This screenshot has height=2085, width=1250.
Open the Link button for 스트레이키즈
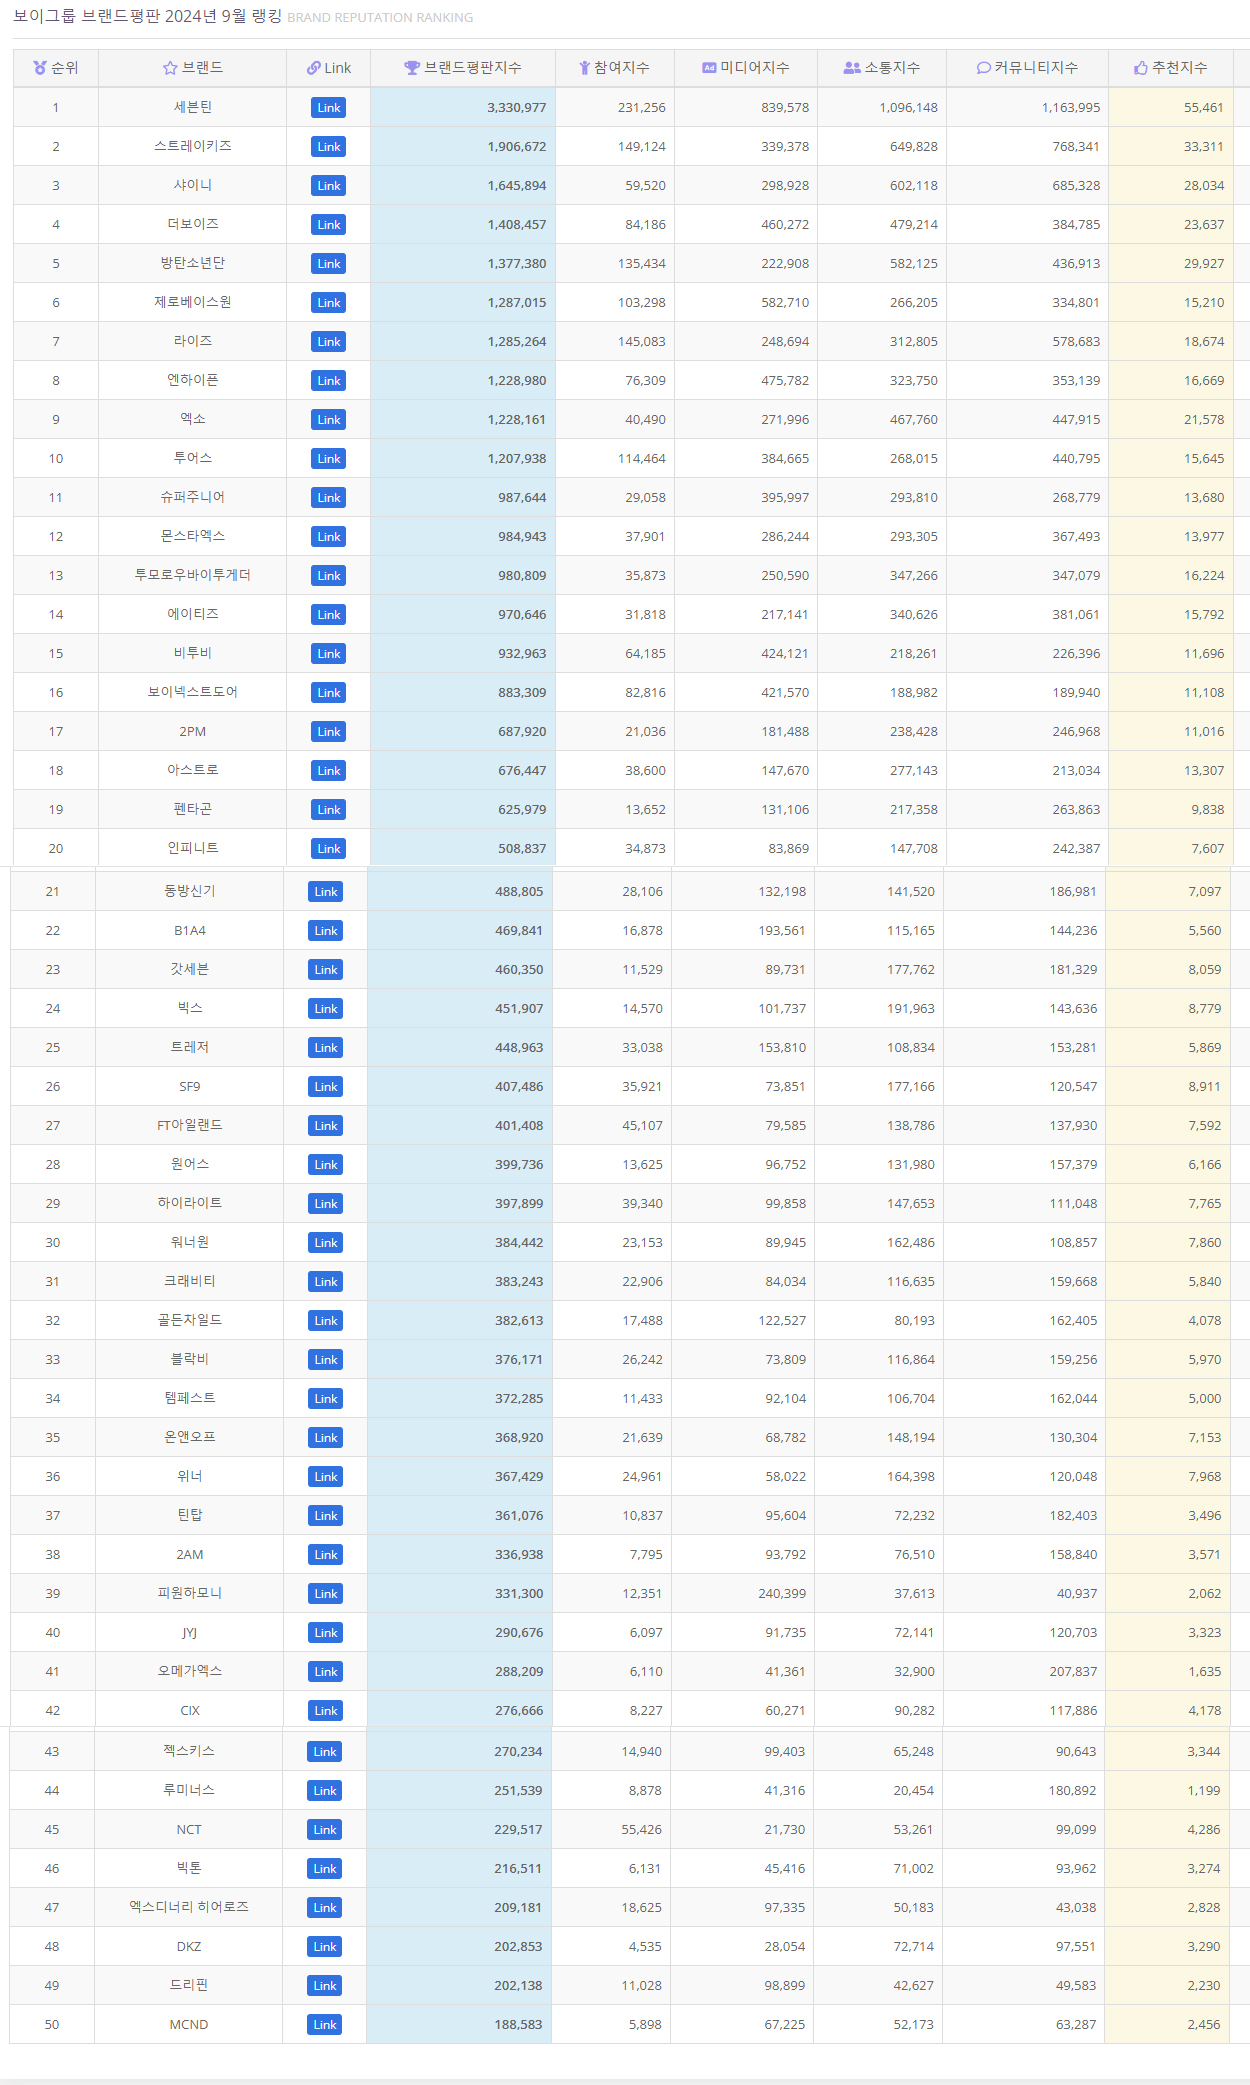point(329,147)
